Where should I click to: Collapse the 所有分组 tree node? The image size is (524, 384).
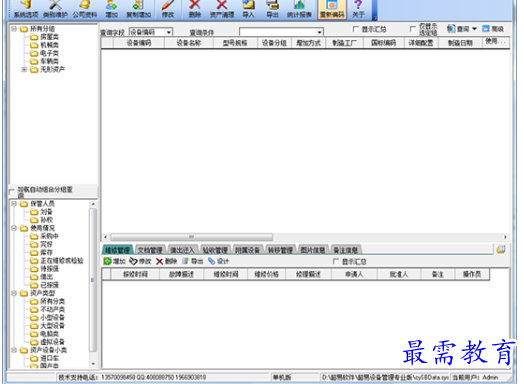coord(14,29)
